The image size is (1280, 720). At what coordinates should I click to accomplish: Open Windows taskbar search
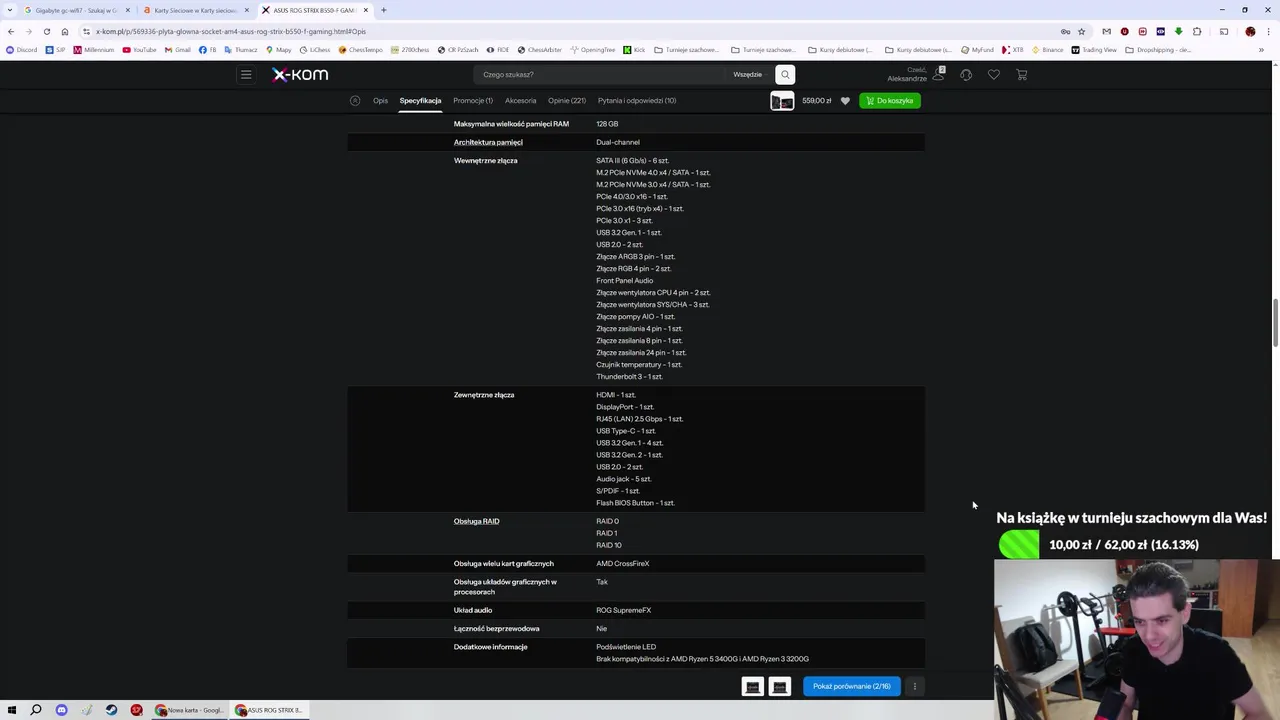36,710
